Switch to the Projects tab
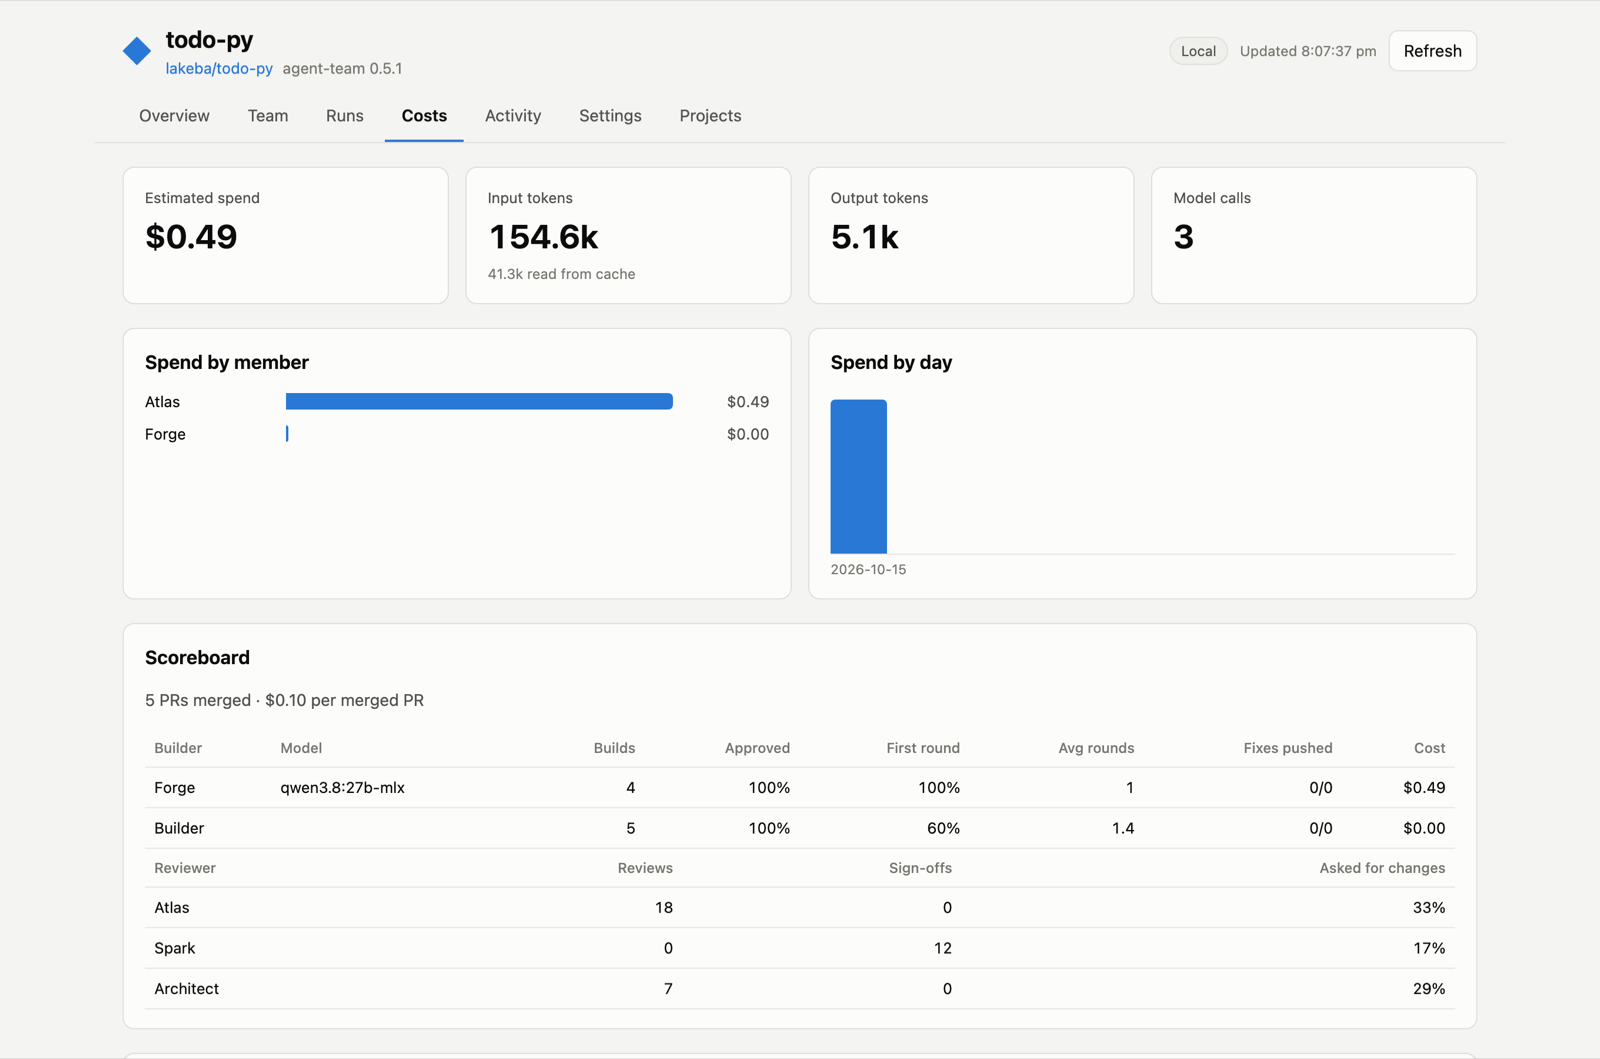This screenshot has width=1600, height=1059. 710,116
